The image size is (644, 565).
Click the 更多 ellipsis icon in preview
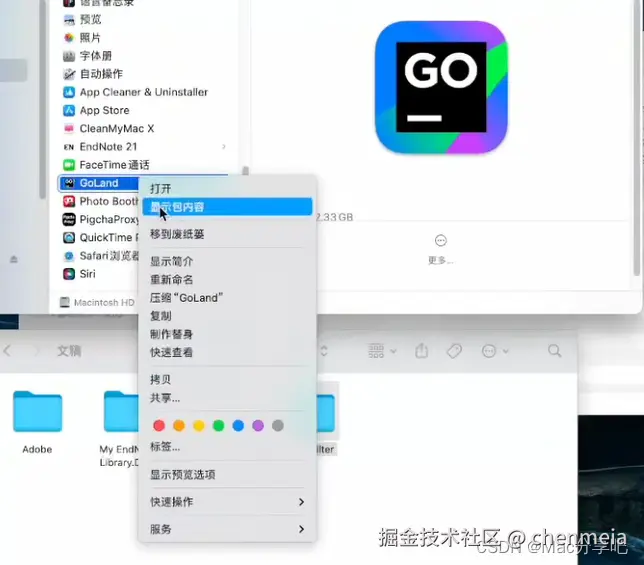click(x=441, y=240)
